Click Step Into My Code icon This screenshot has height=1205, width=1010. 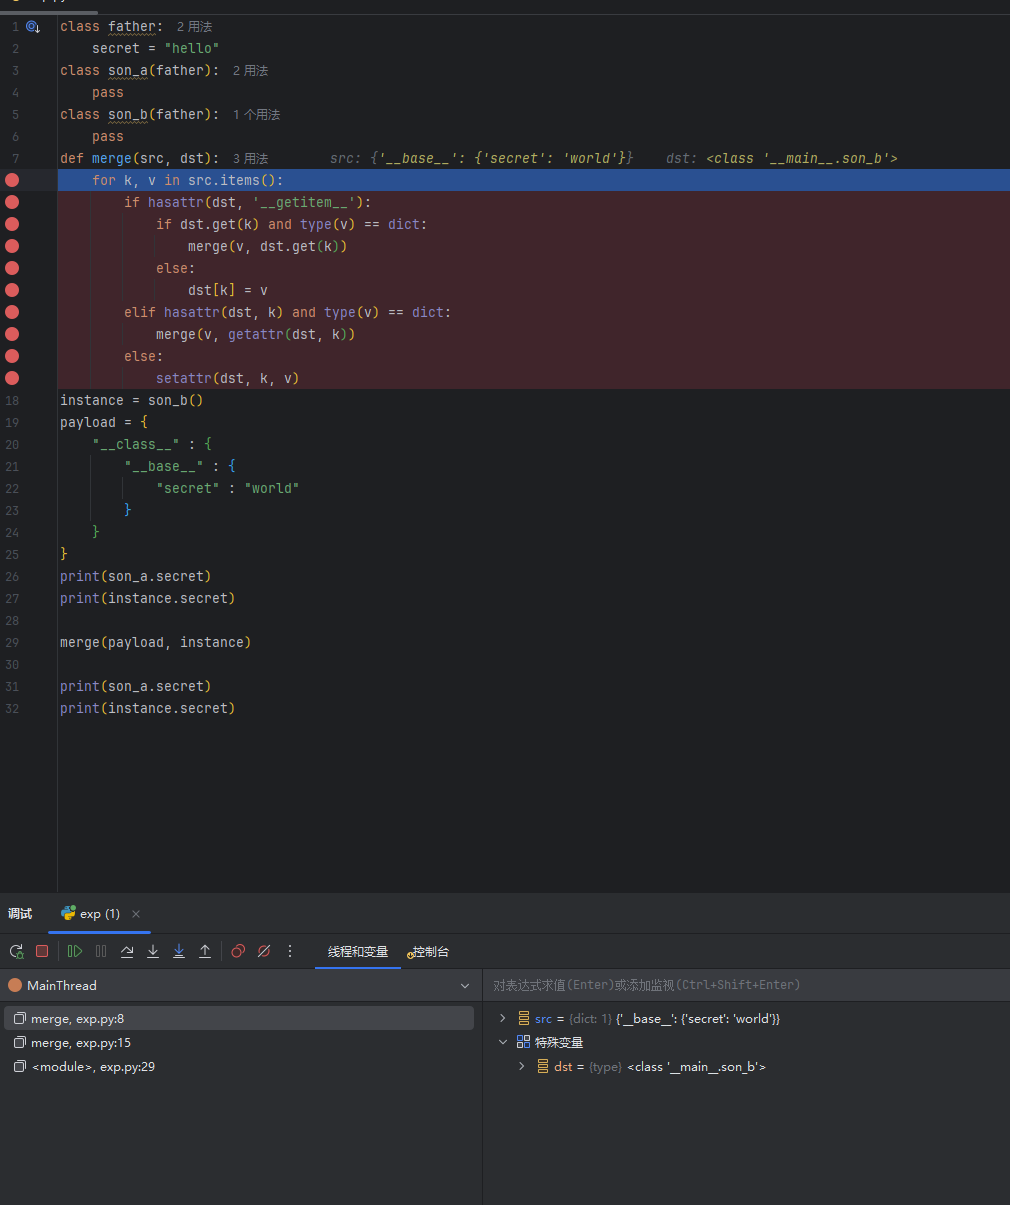(179, 951)
